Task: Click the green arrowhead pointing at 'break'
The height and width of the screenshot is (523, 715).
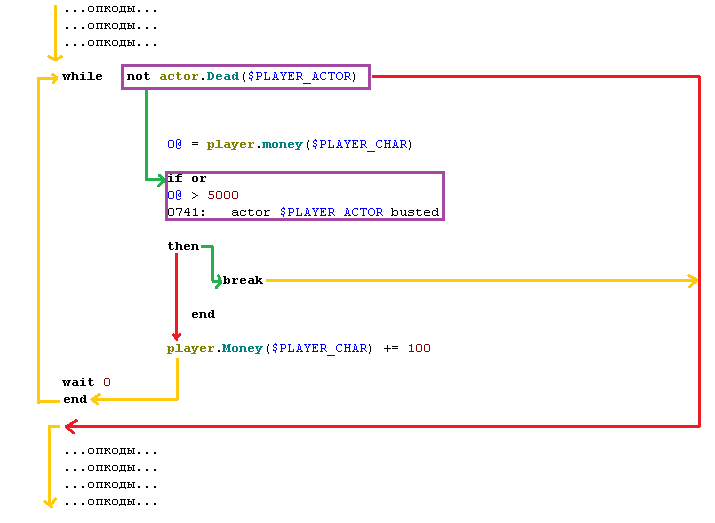Action: click(217, 281)
